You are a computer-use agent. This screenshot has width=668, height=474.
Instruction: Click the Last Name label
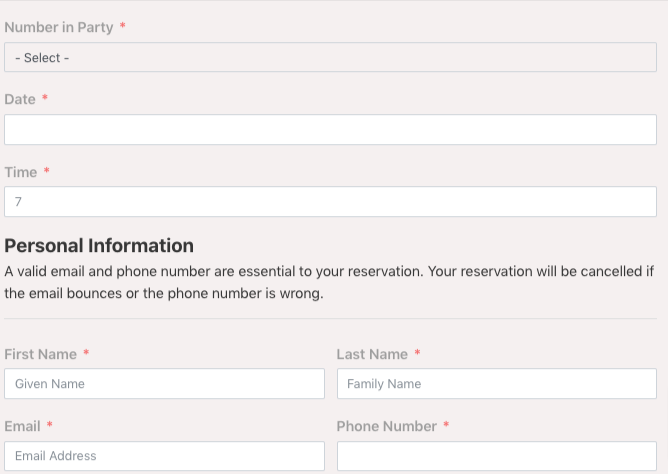[x=372, y=354]
